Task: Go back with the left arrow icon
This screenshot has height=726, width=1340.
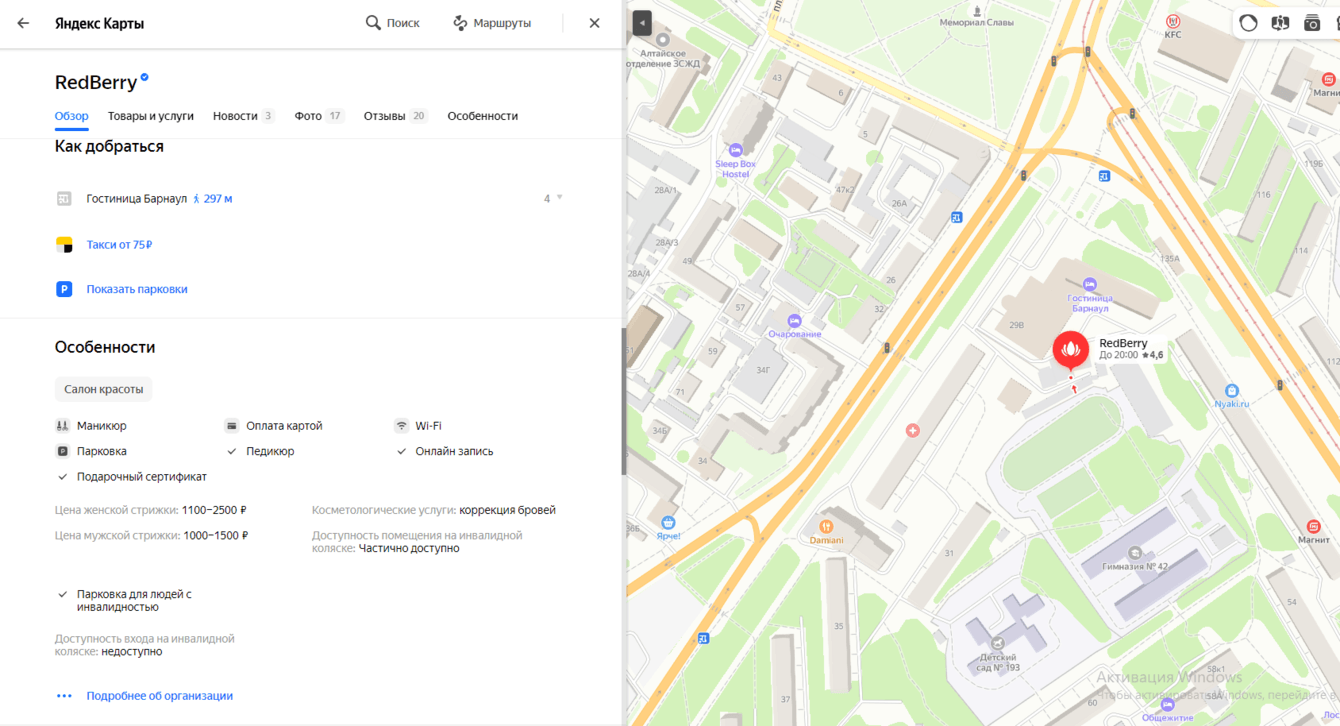Action: pyautogui.click(x=23, y=23)
